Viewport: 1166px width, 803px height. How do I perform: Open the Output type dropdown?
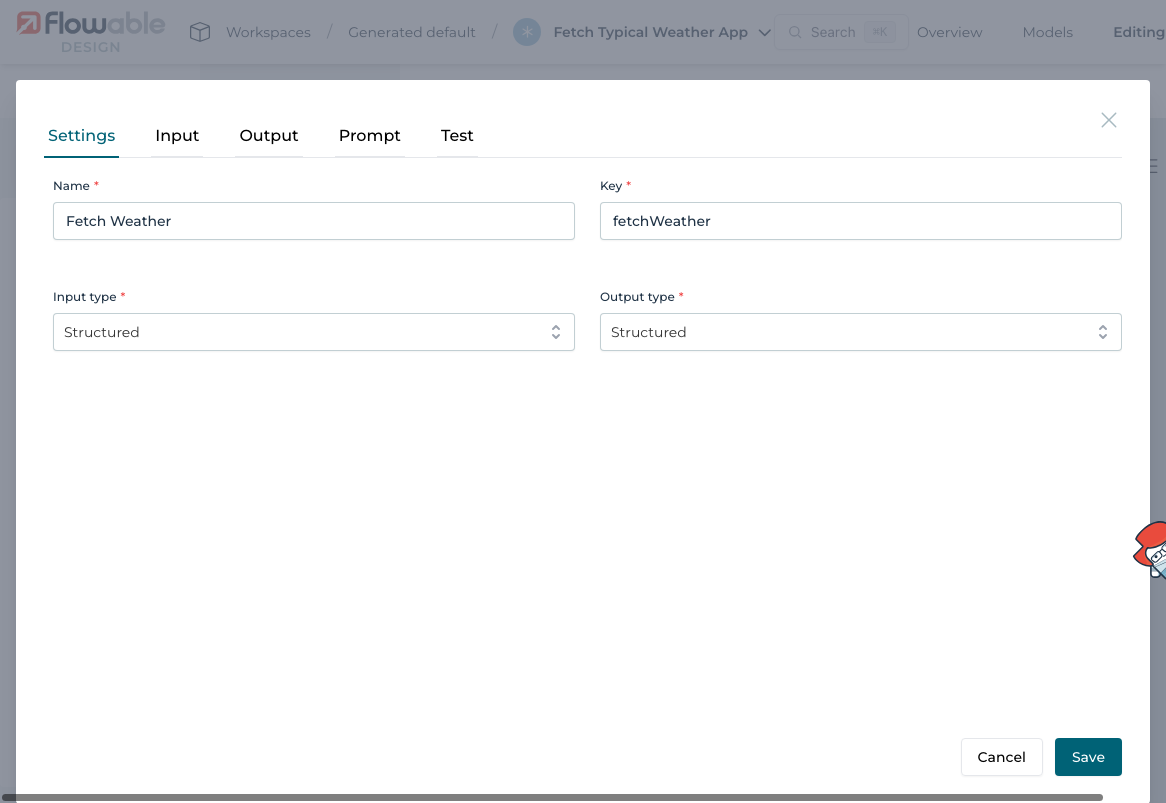point(860,331)
